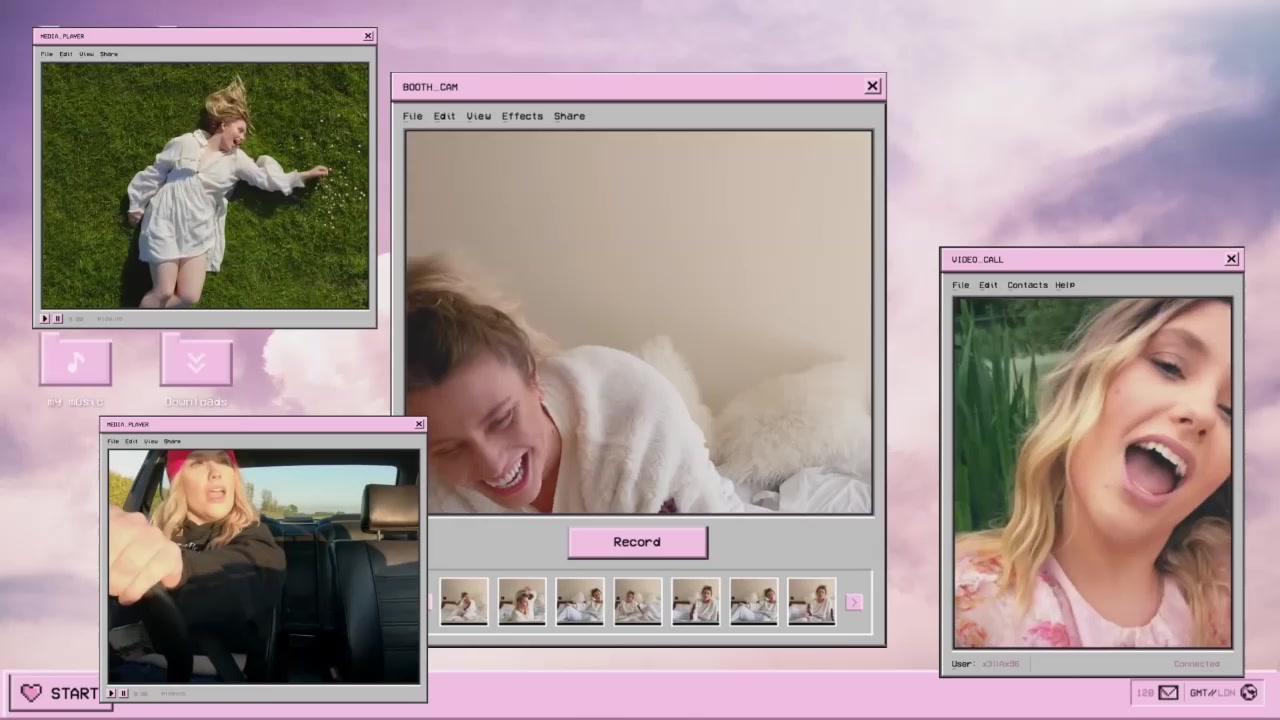This screenshot has width=1280, height=720.
Task: Open File menu in the top MEDIA_PLAYER window
Action: [47, 54]
